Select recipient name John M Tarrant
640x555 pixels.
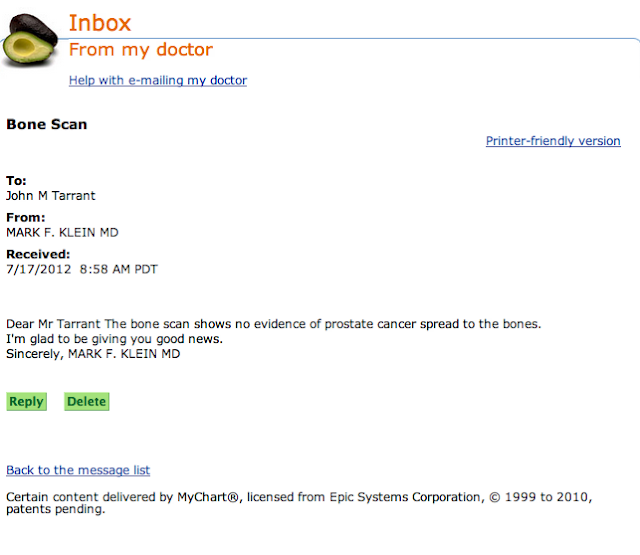(51, 195)
